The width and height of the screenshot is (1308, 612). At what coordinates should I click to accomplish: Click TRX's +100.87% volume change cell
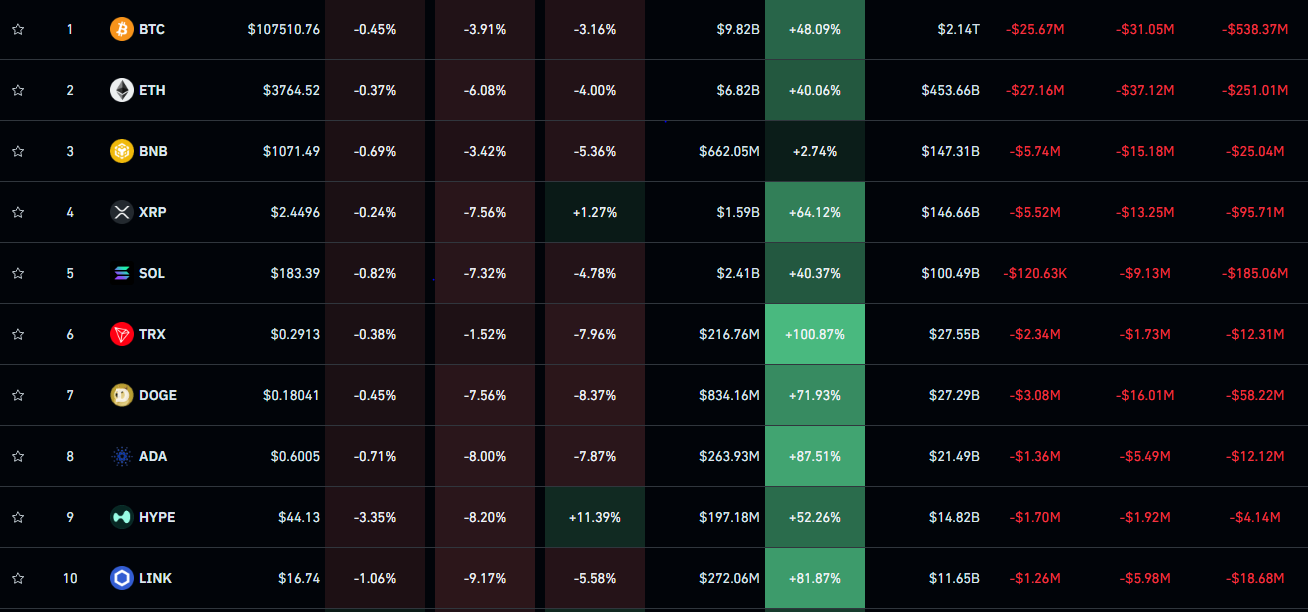814,334
